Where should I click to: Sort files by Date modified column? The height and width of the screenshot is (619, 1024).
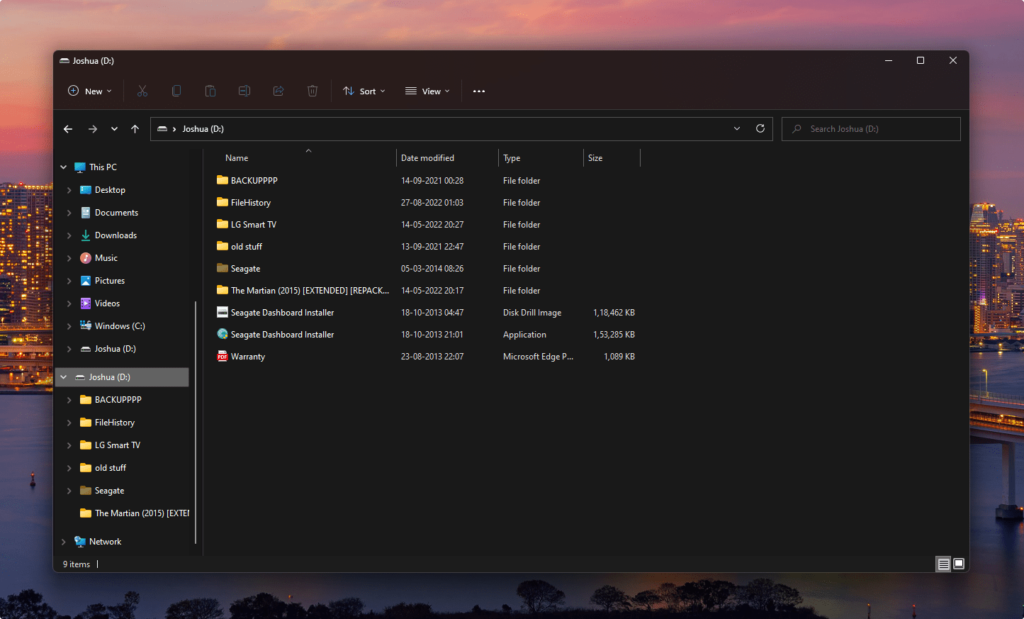[x=428, y=158]
